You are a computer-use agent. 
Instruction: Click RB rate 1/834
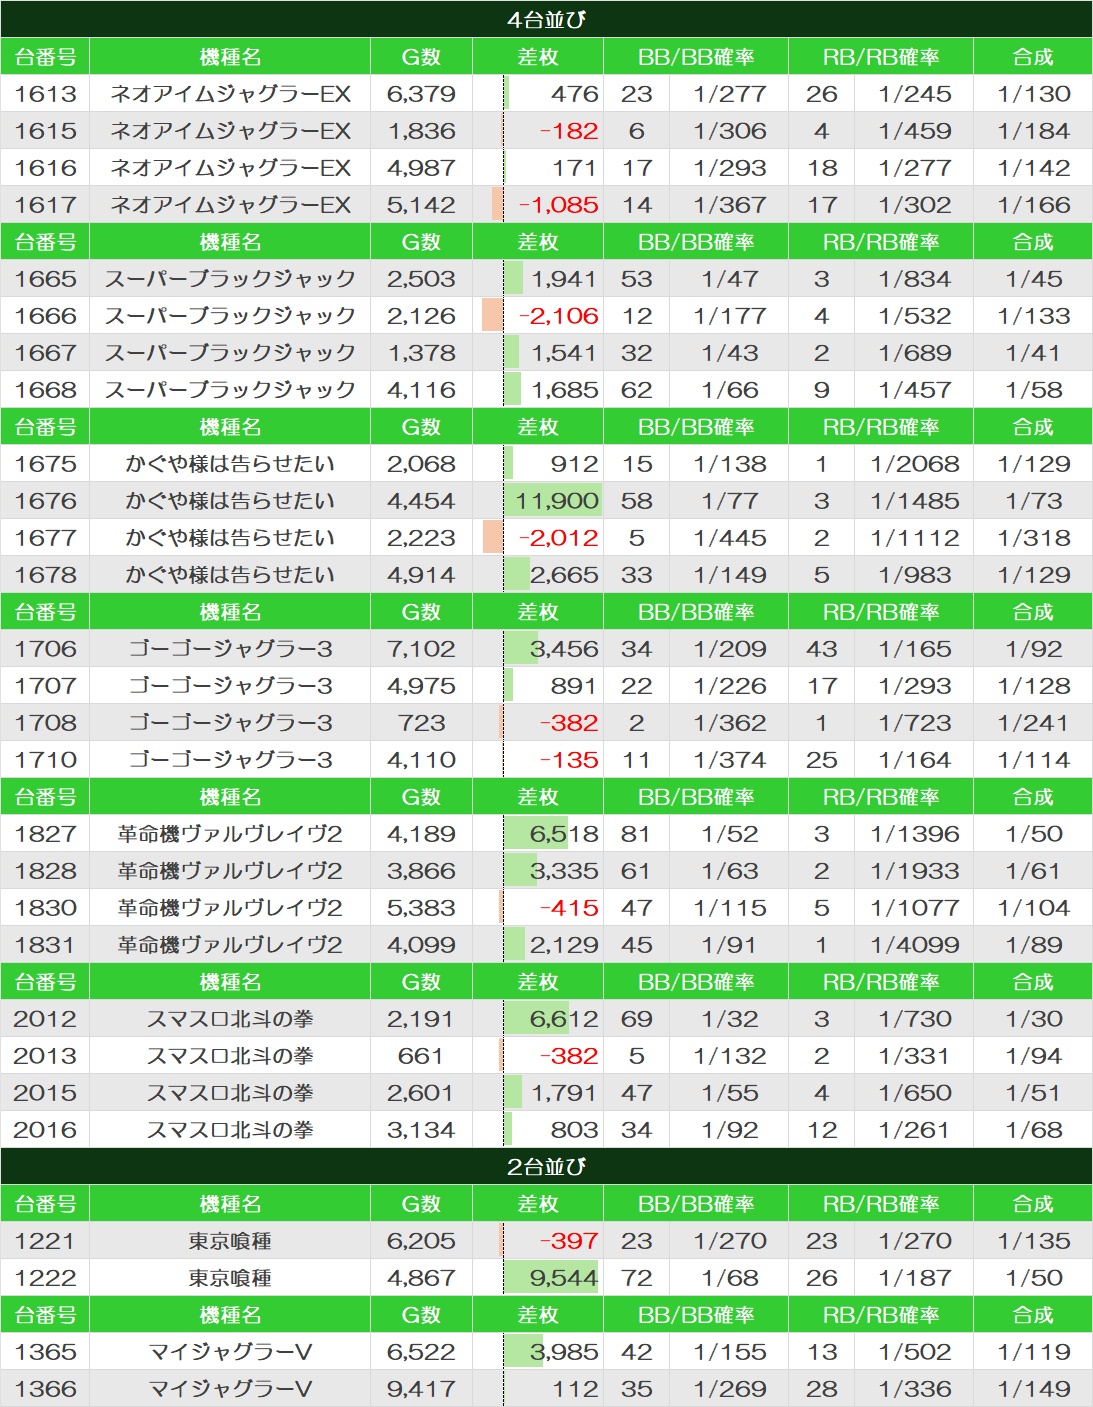(915, 279)
